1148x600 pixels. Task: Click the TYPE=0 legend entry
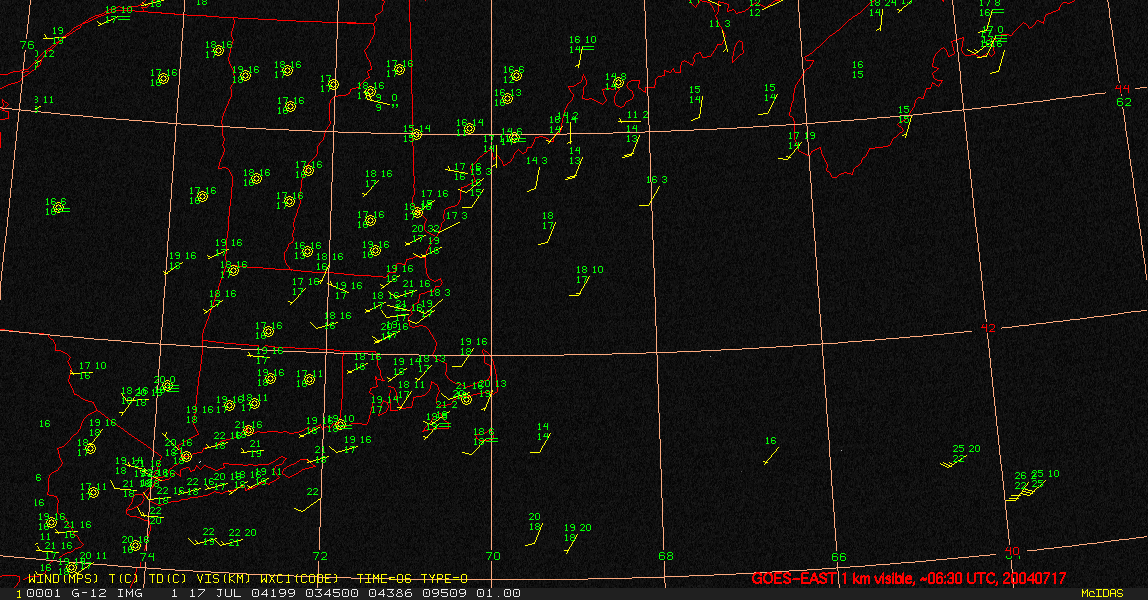point(444,579)
